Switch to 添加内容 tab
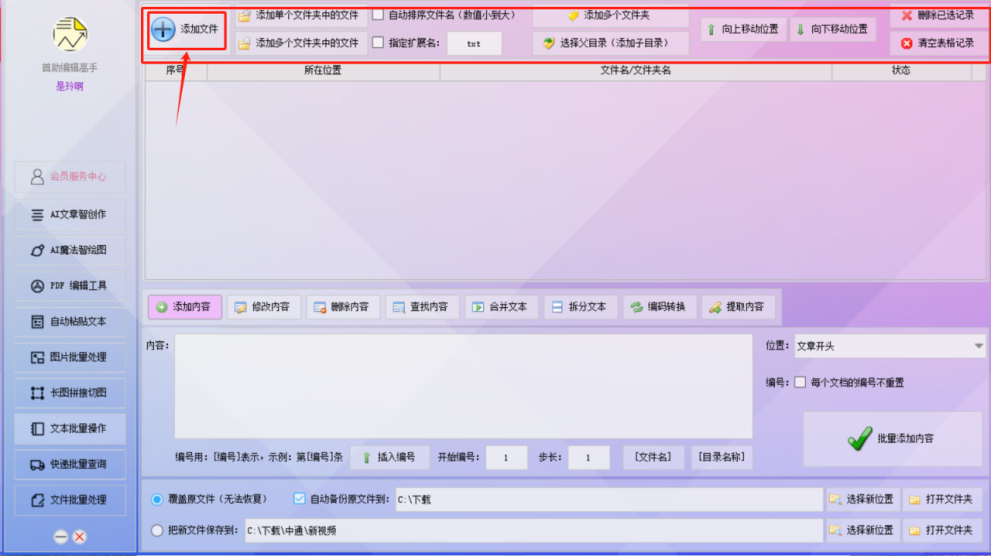Image resolution: width=992 pixels, height=557 pixels. coord(185,307)
